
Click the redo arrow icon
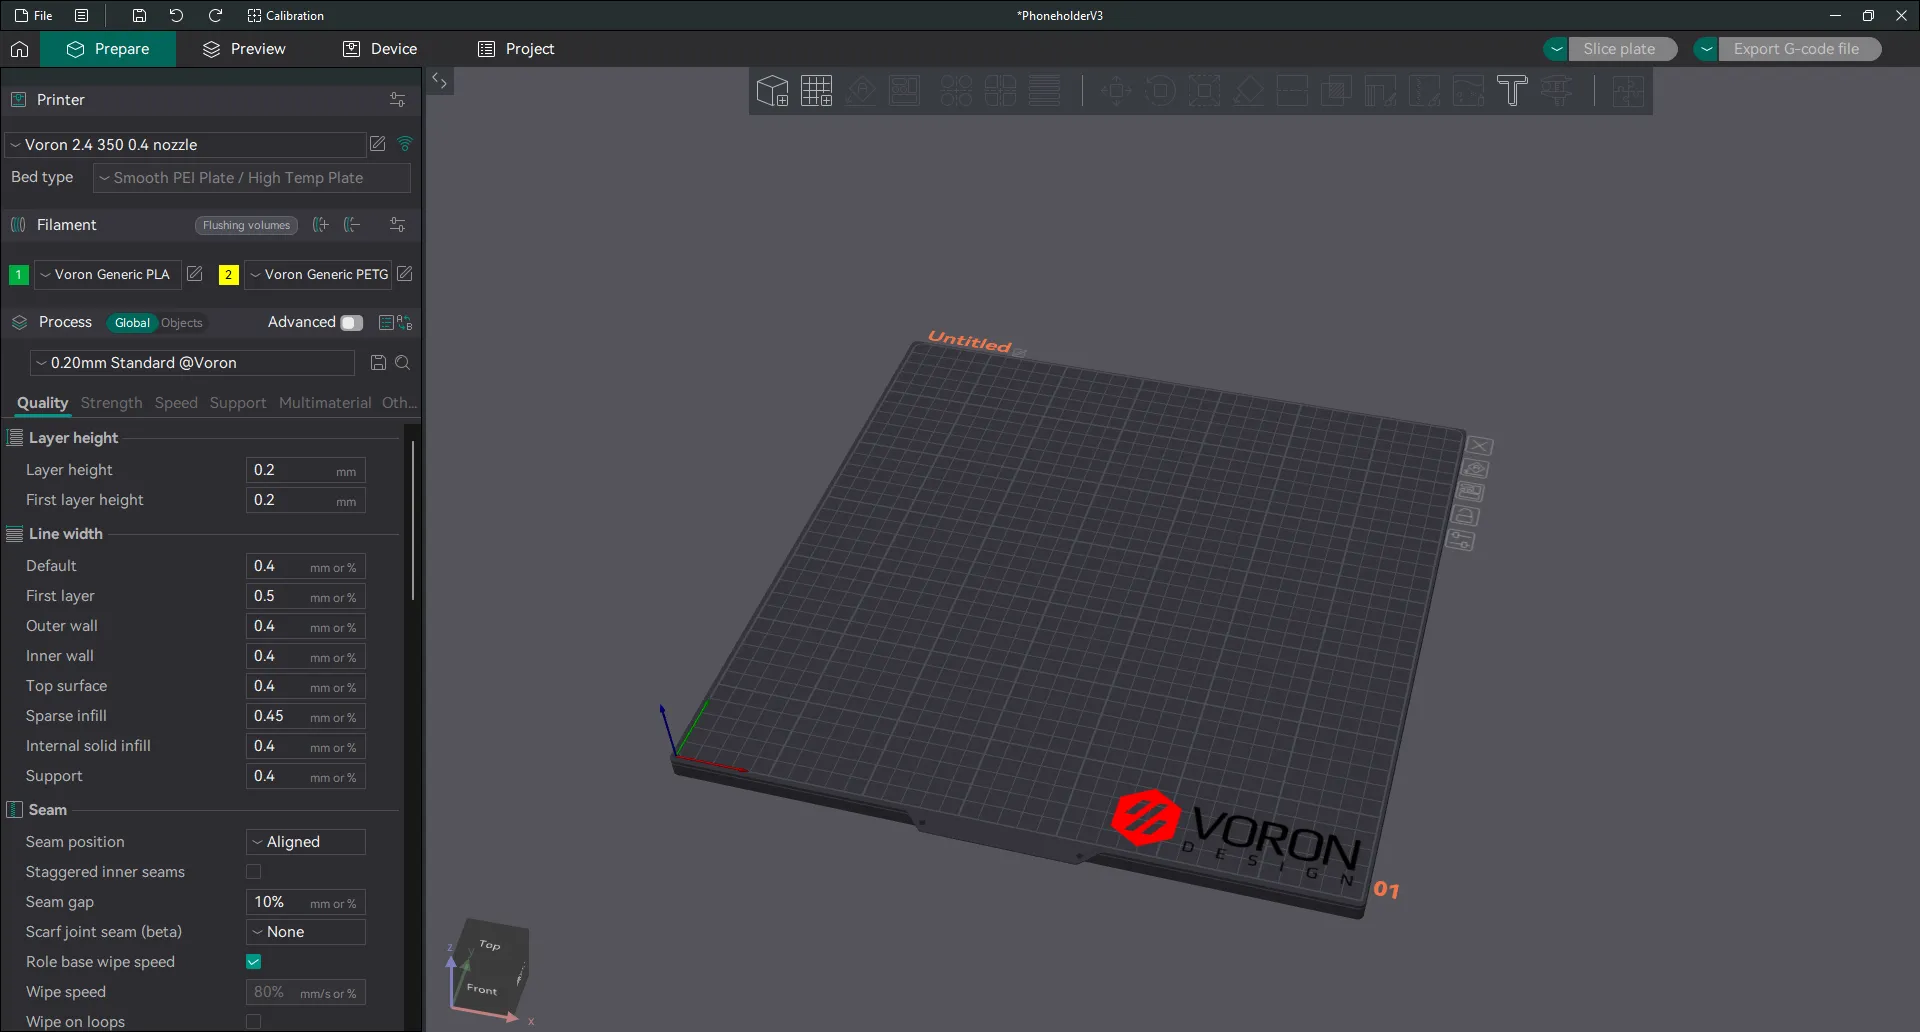pyautogui.click(x=215, y=16)
